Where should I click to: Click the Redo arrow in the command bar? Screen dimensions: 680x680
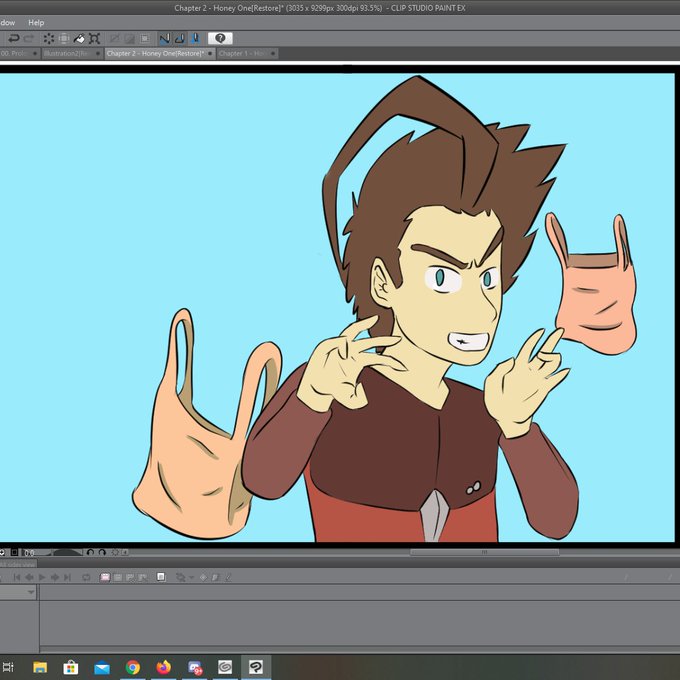(29, 39)
